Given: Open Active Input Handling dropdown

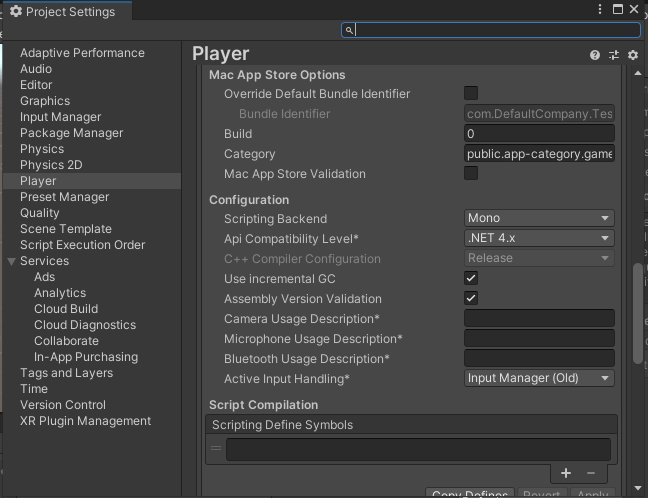Looking at the screenshot, I should 539,378.
